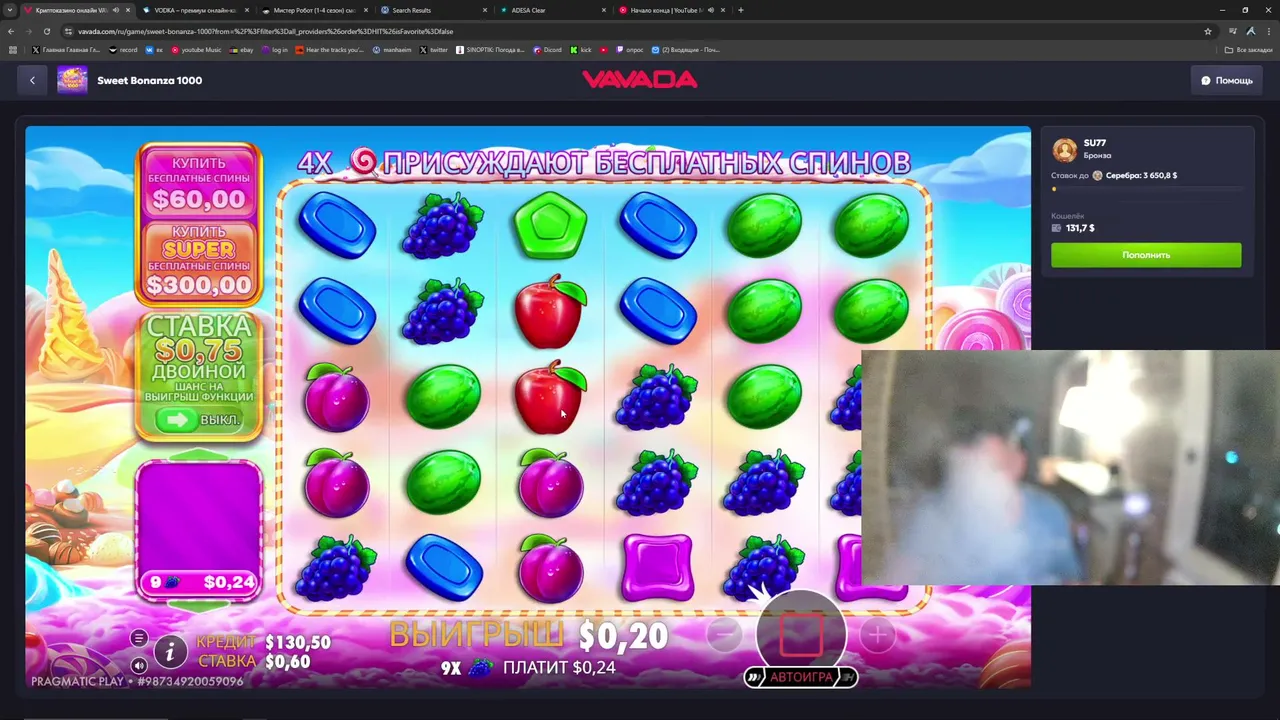
Task: Go back with the Vavada back arrow
Action: (32, 80)
